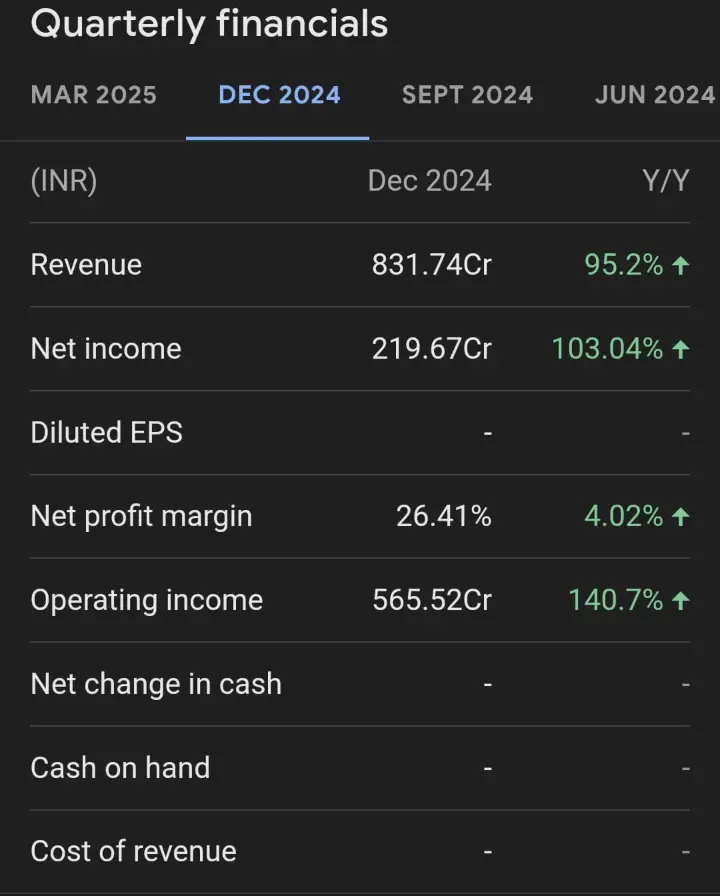
Task: Click the Net income up arrow icon
Action: [x=681, y=349]
